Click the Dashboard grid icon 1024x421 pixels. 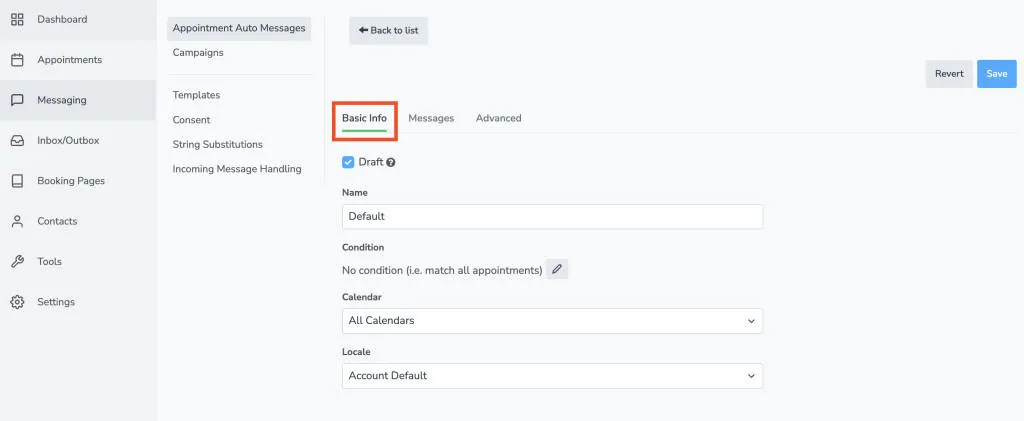coord(17,19)
